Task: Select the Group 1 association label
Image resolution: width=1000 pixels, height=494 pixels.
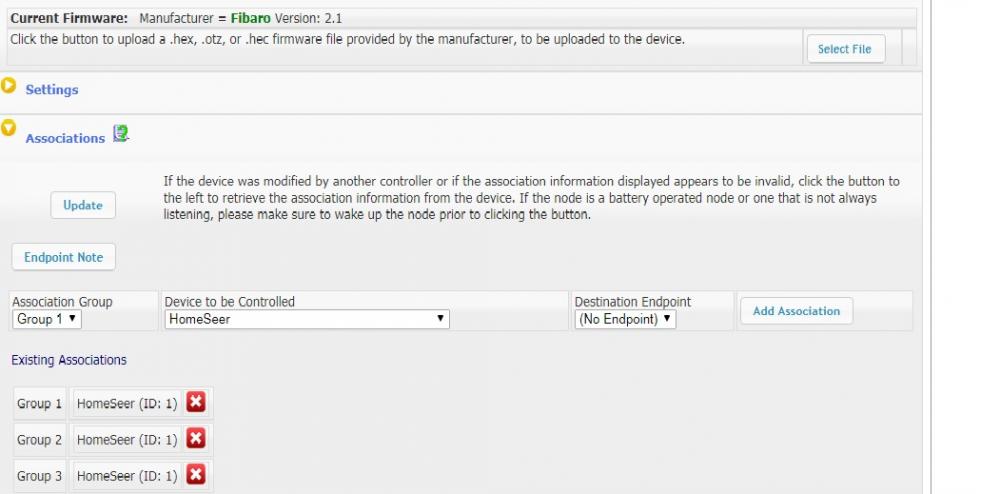Action: pos(40,404)
